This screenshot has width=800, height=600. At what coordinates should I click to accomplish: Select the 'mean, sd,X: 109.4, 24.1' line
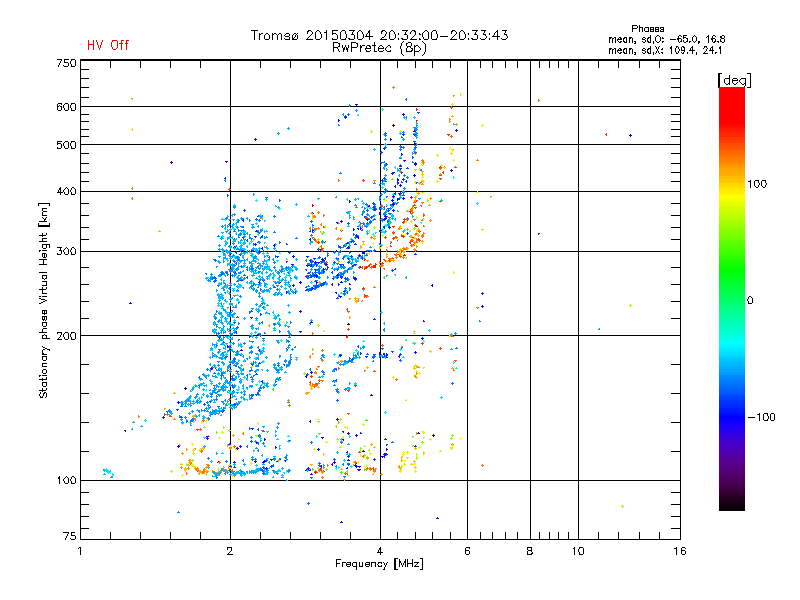[x=665, y=50]
